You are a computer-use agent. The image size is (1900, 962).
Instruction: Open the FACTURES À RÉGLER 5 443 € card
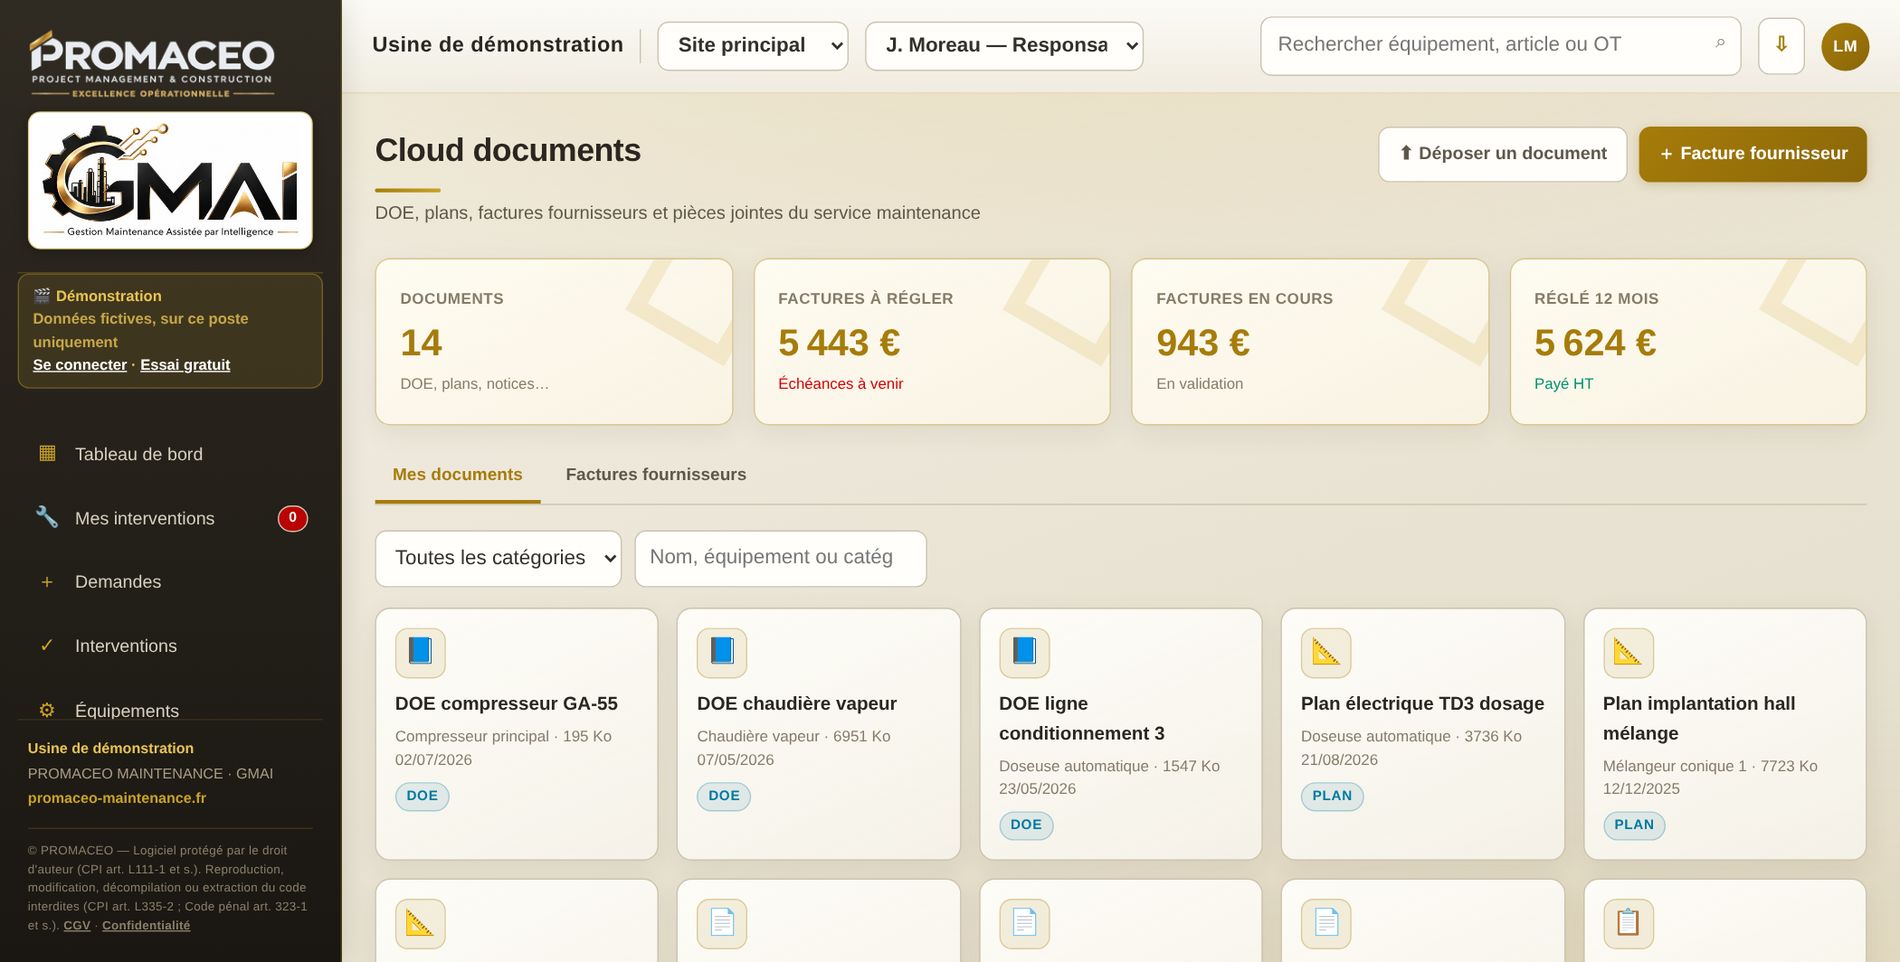[x=932, y=342]
